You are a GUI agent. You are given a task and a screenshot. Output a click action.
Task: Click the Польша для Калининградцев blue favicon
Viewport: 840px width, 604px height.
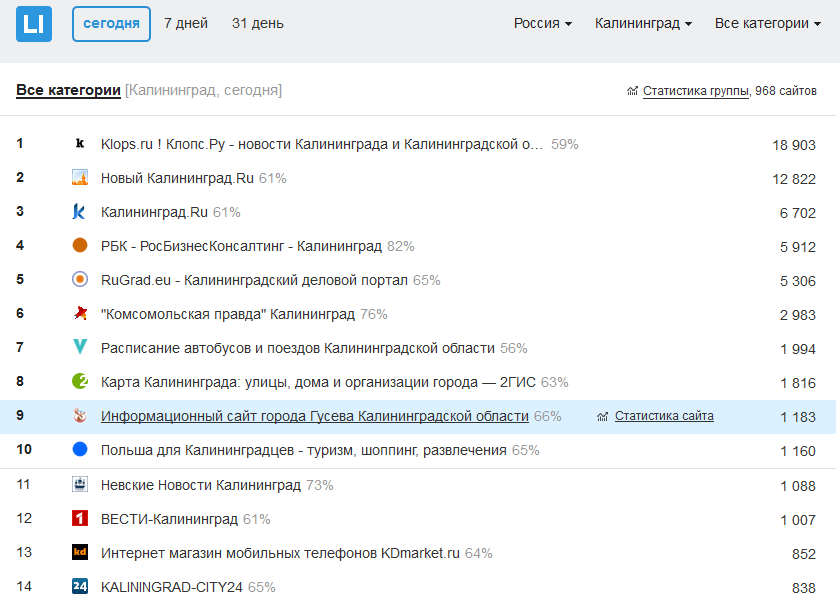click(x=80, y=450)
